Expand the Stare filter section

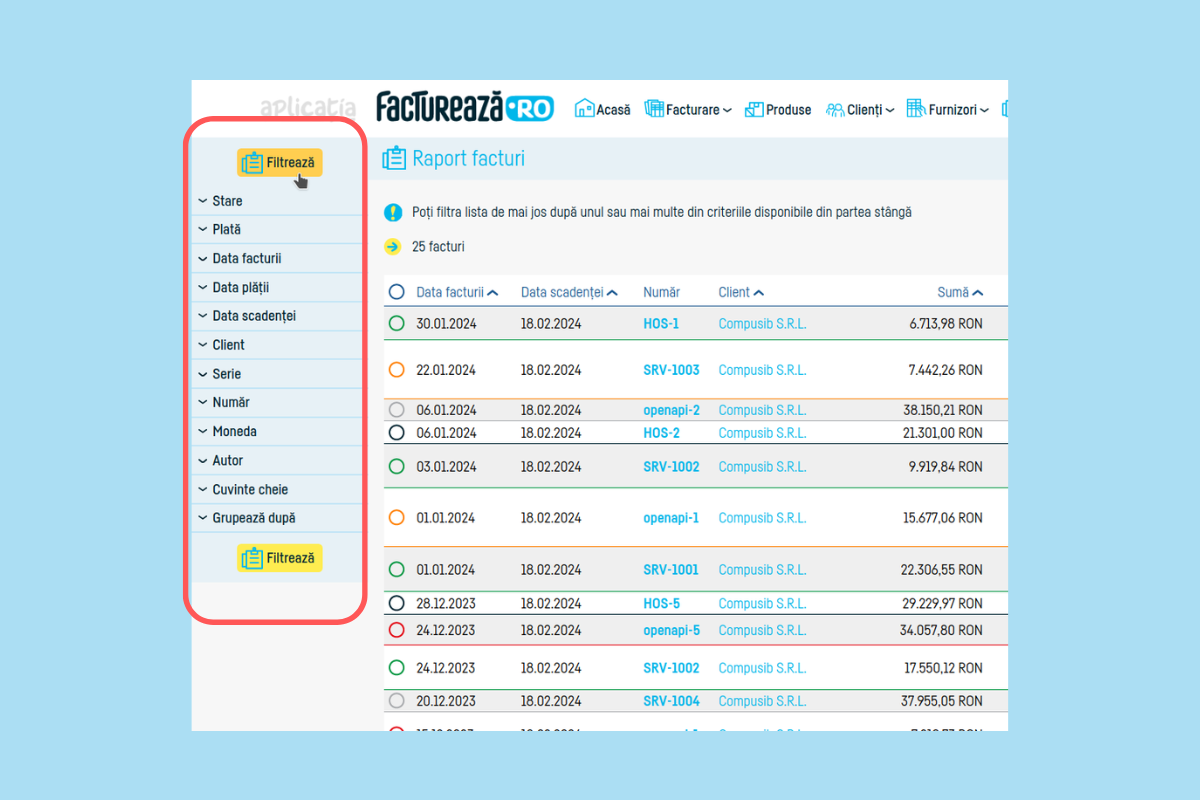click(x=227, y=201)
